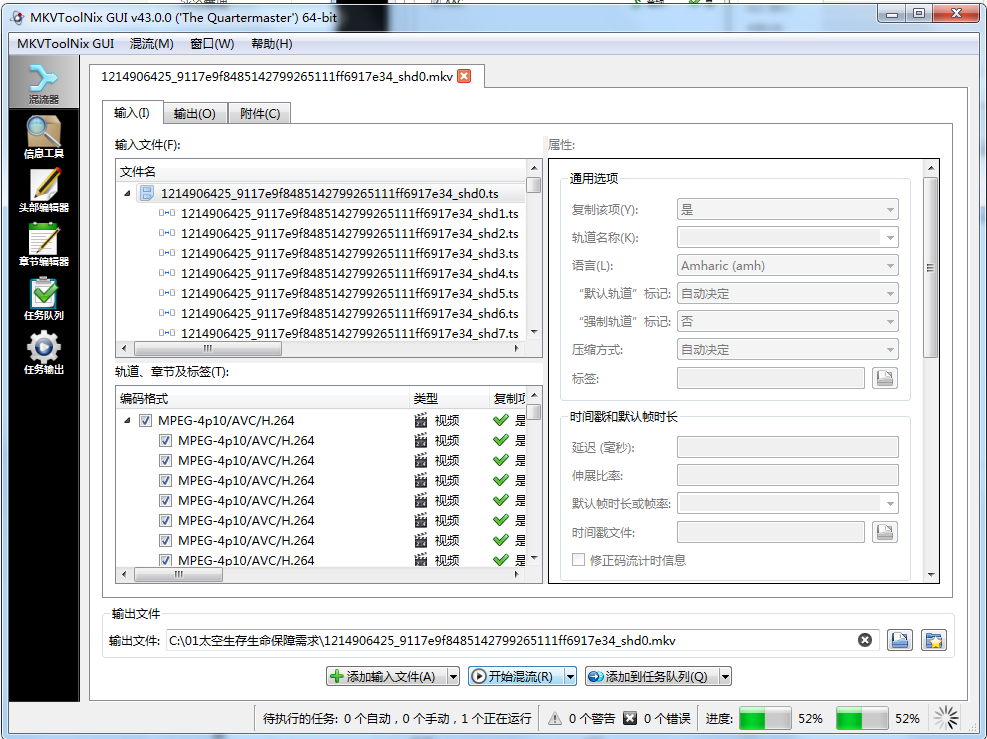The width and height of the screenshot is (987, 739).
Task: Click the file list horizontal scrollbar thumb
Action: pos(208,348)
